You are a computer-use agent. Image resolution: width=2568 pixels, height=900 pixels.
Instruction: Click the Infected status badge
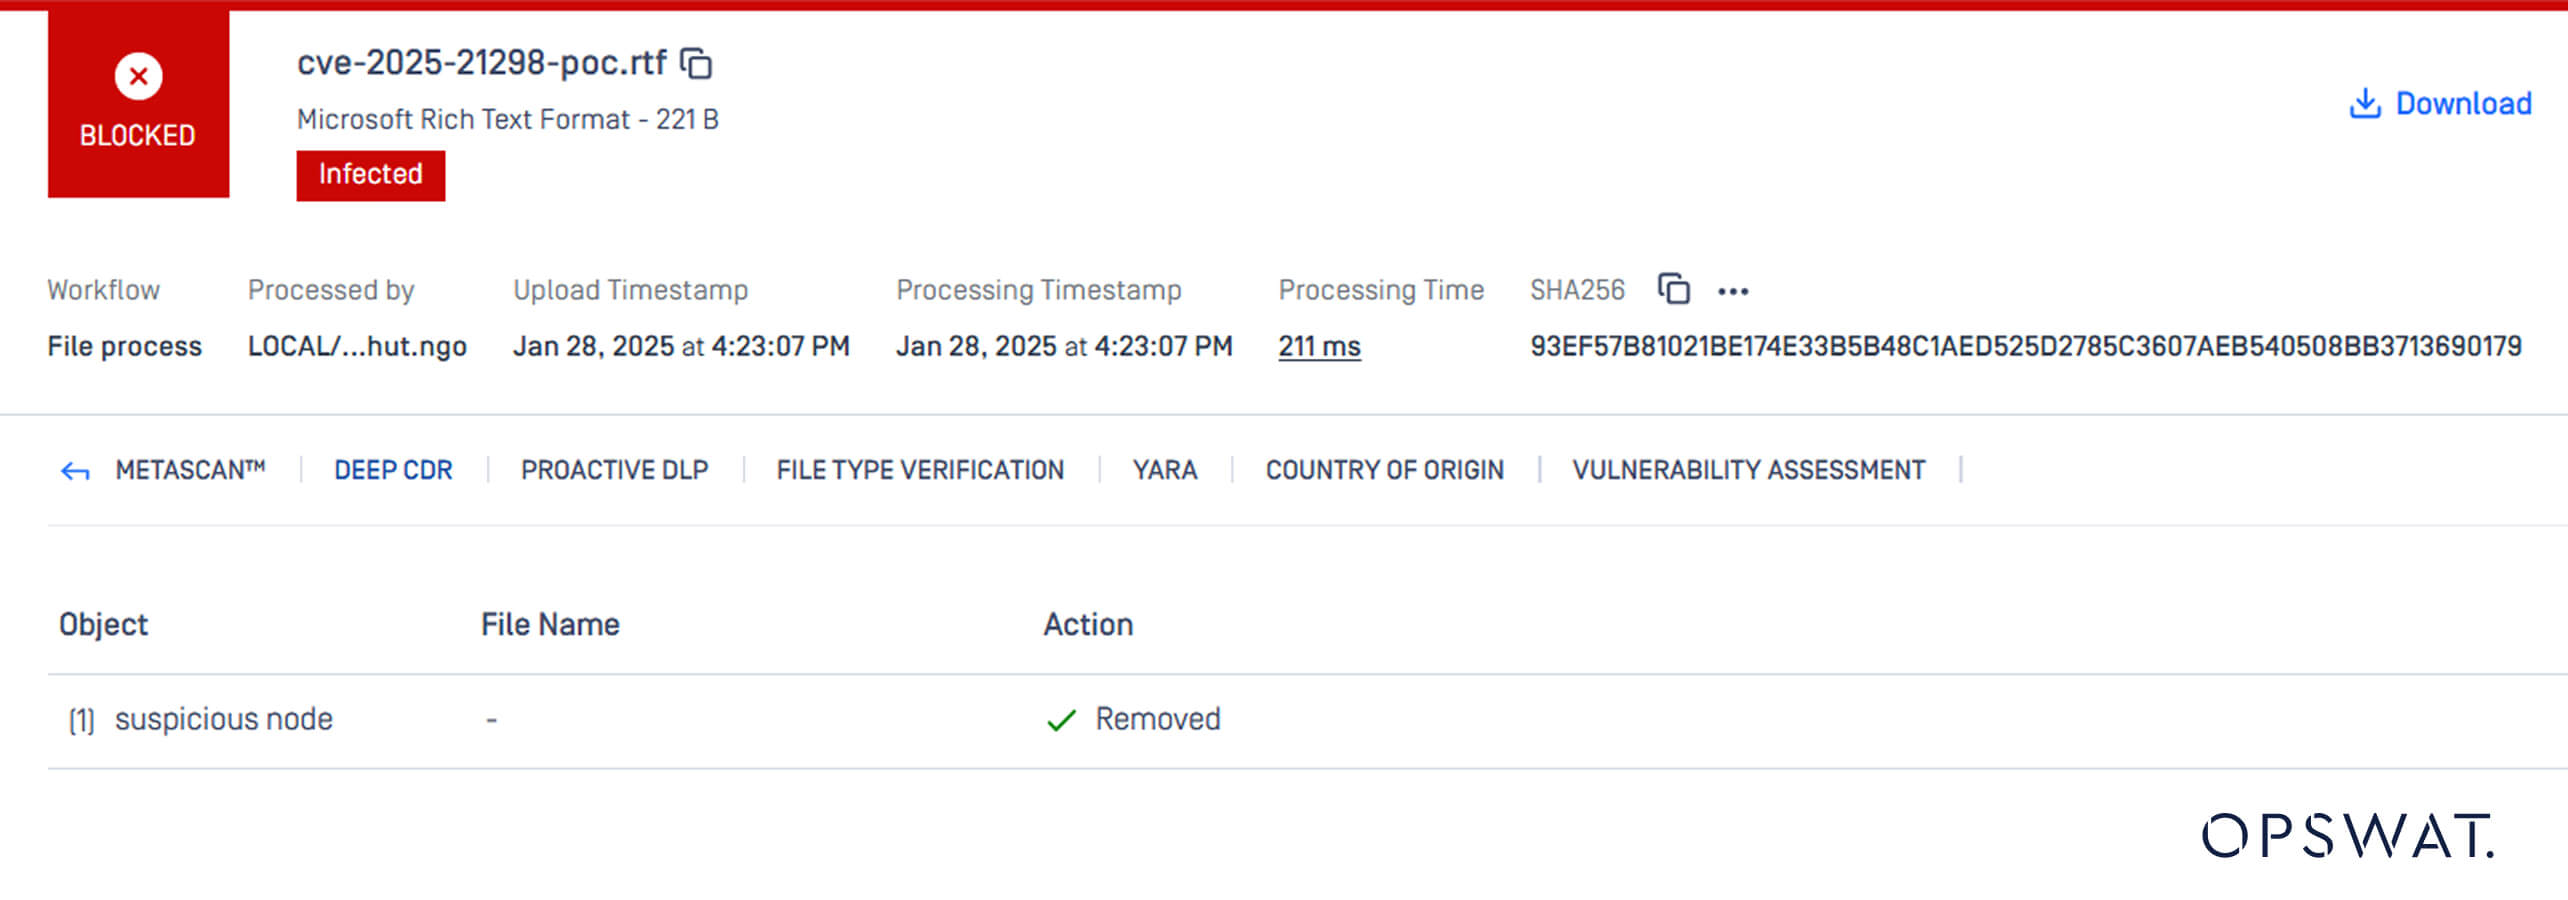click(370, 175)
